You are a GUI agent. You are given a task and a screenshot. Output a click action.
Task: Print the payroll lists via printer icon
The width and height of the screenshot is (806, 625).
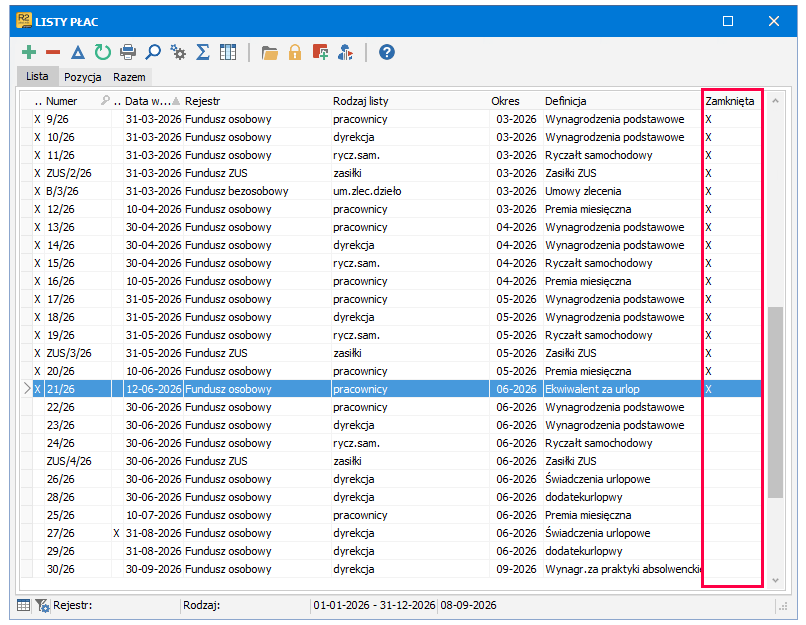[x=128, y=52]
